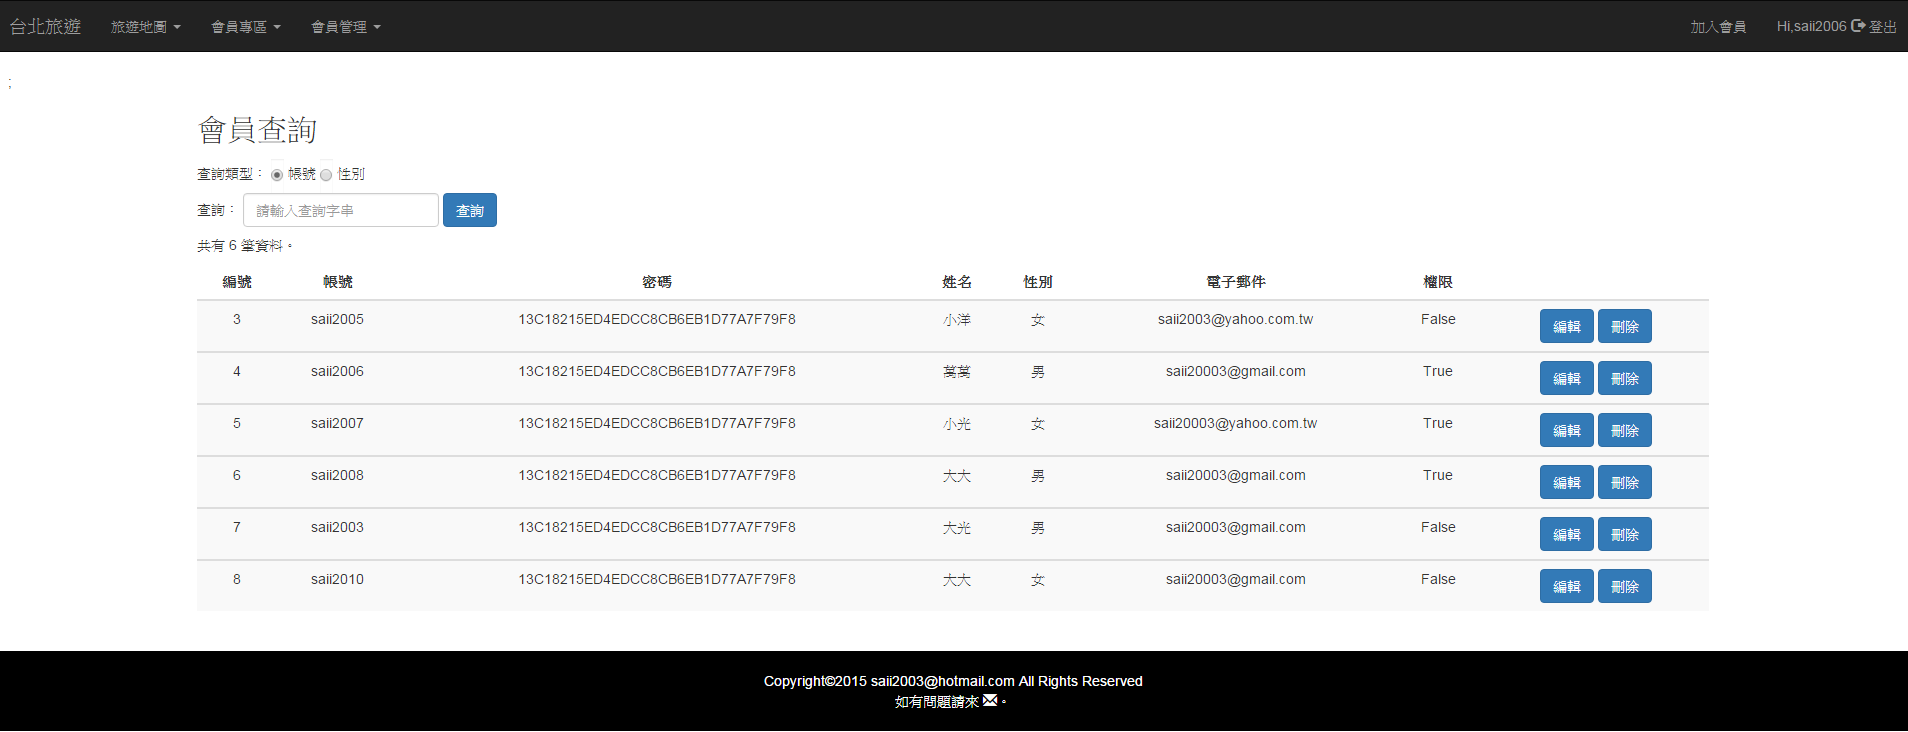Viewport: 1908px width, 732px height.
Task: Click email saii2003@yahoo.com.tw in table
Action: (x=1236, y=319)
